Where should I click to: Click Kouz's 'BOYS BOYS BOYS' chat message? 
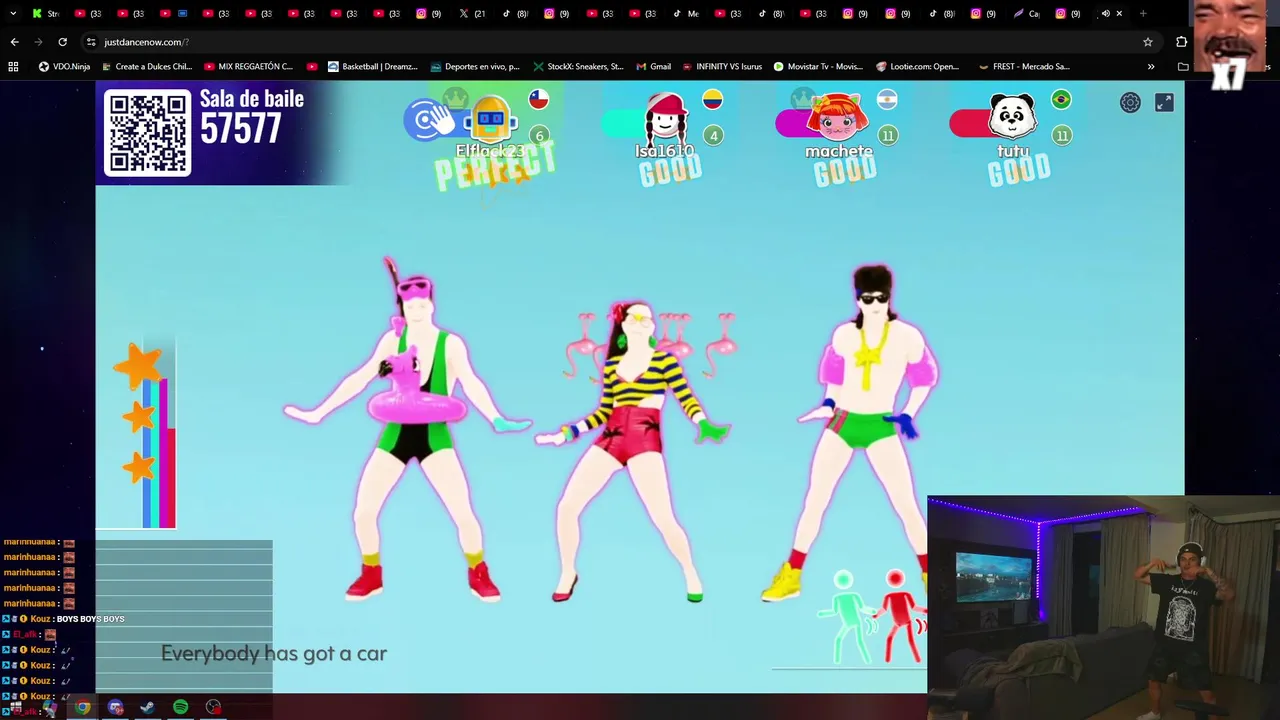pyautogui.click(x=90, y=619)
